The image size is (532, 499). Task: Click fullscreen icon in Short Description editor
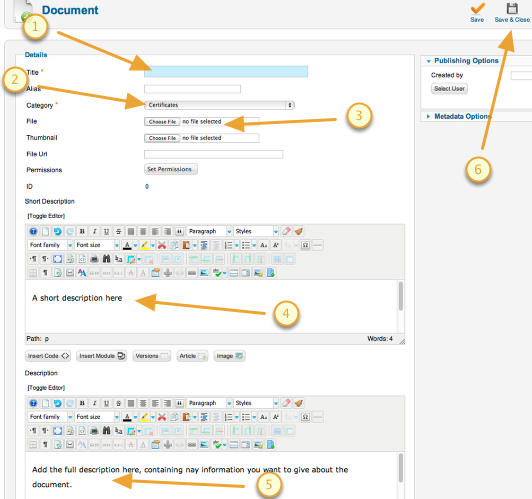(x=58, y=259)
